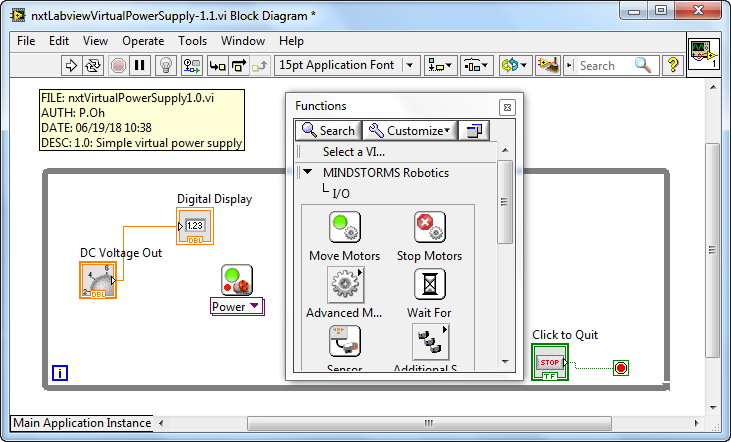Click Abort Execution stop button
Screen dimensions: 731x442
(118, 66)
